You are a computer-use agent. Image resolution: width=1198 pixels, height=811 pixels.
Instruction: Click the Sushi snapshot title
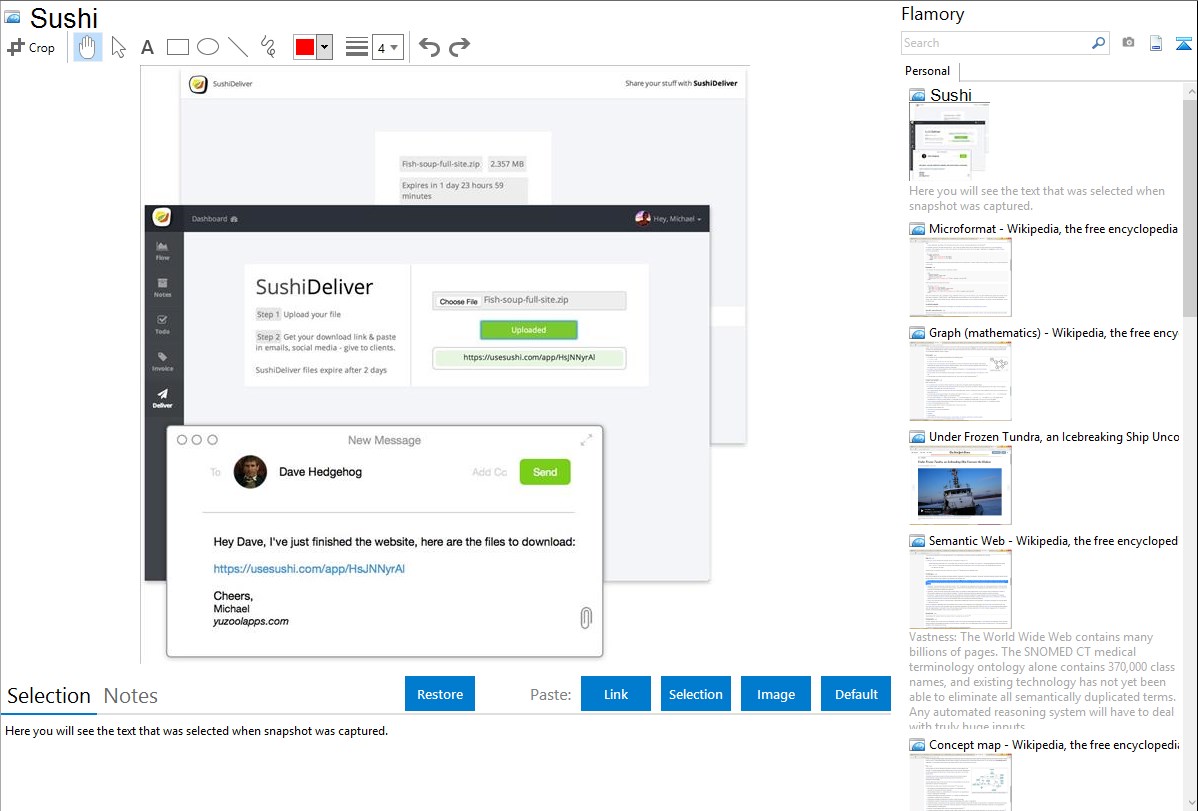[950, 95]
